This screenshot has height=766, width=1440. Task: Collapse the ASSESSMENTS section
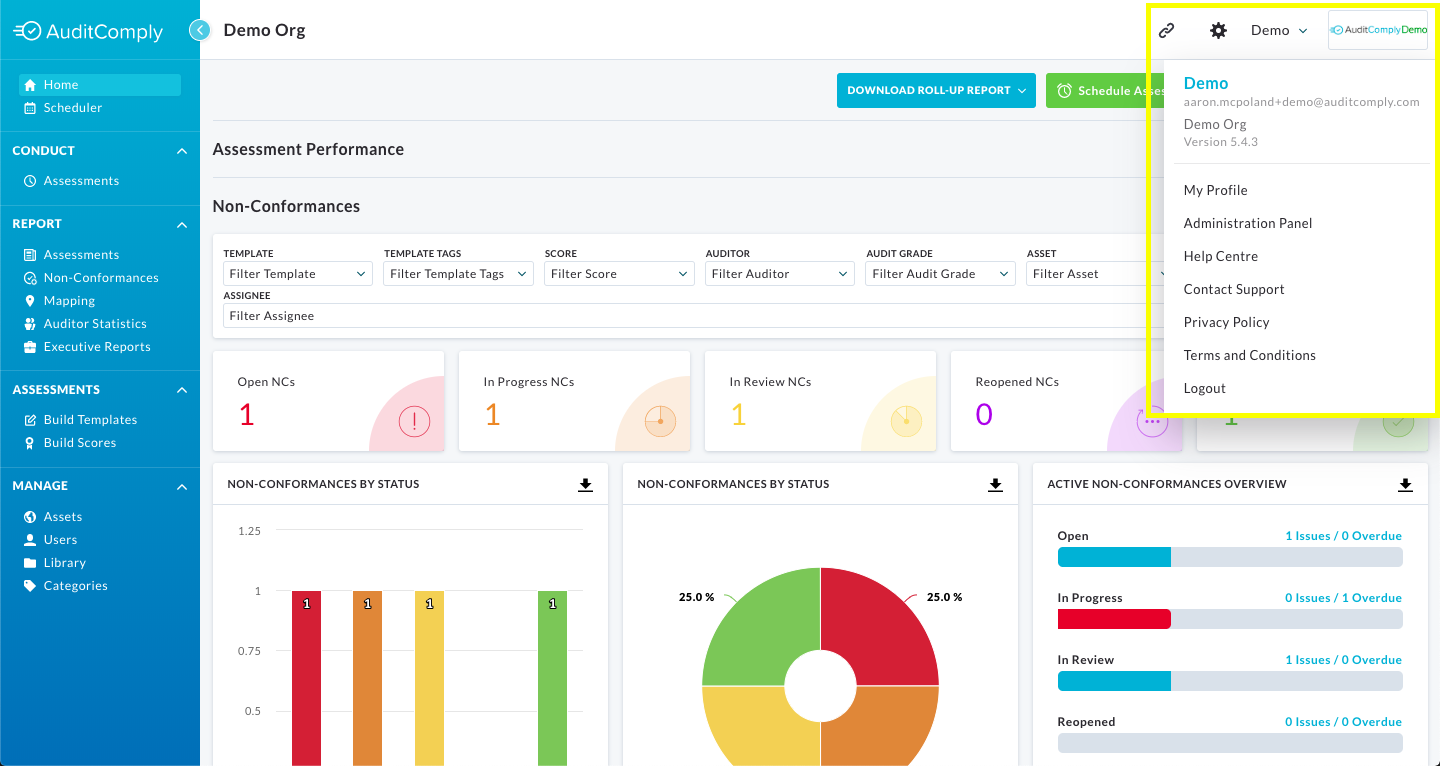pos(182,390)
